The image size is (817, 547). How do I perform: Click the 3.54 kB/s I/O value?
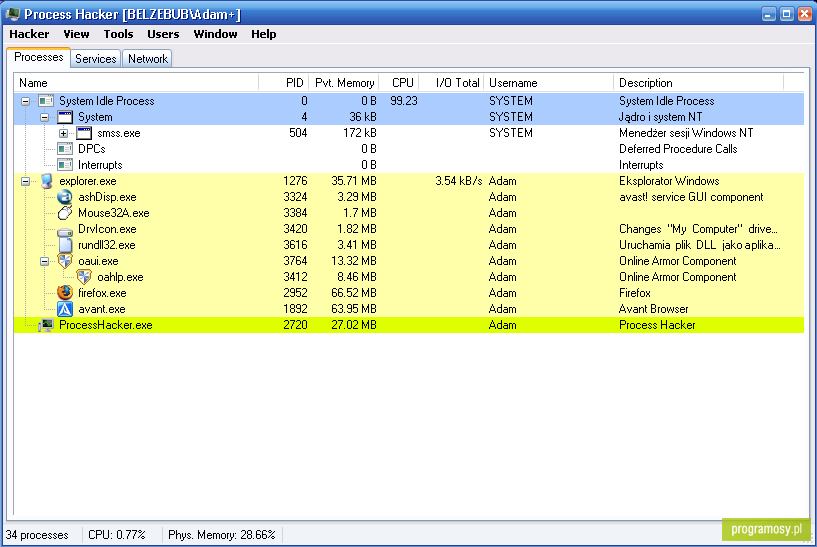click(x=459, y=181)
